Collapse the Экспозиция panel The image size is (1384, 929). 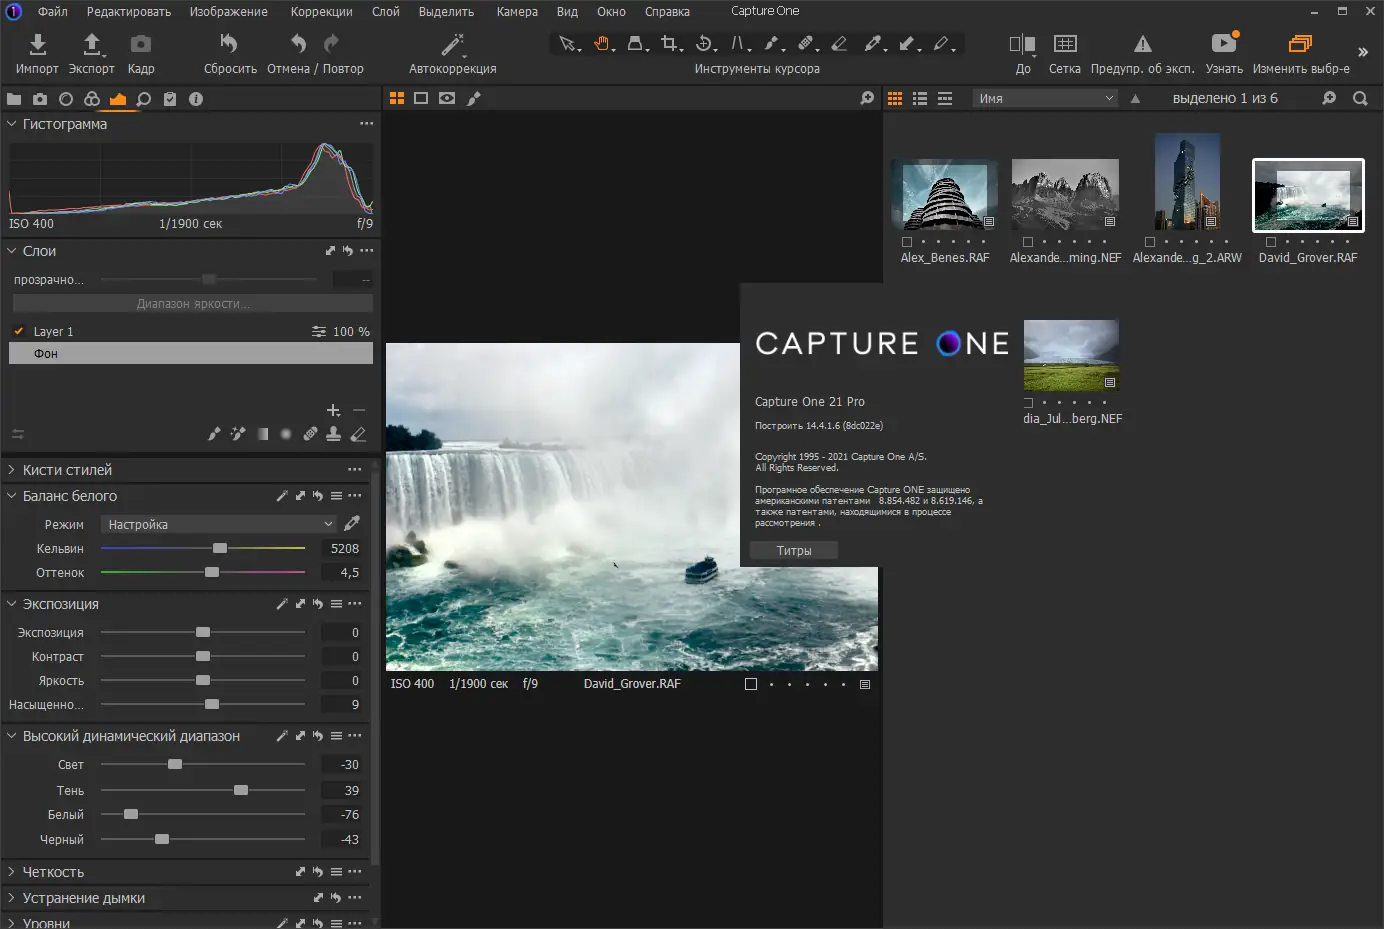(x=10, y=603)
